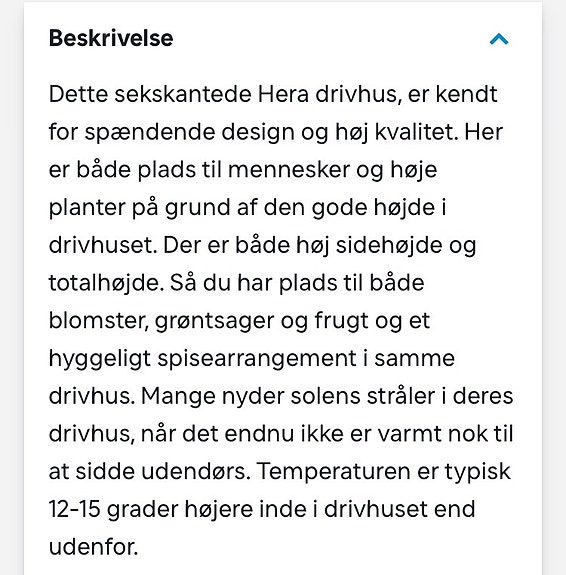Click the word 'udendørs.' in the description
The width and height of the screenshot is (566, 575).
196,472
